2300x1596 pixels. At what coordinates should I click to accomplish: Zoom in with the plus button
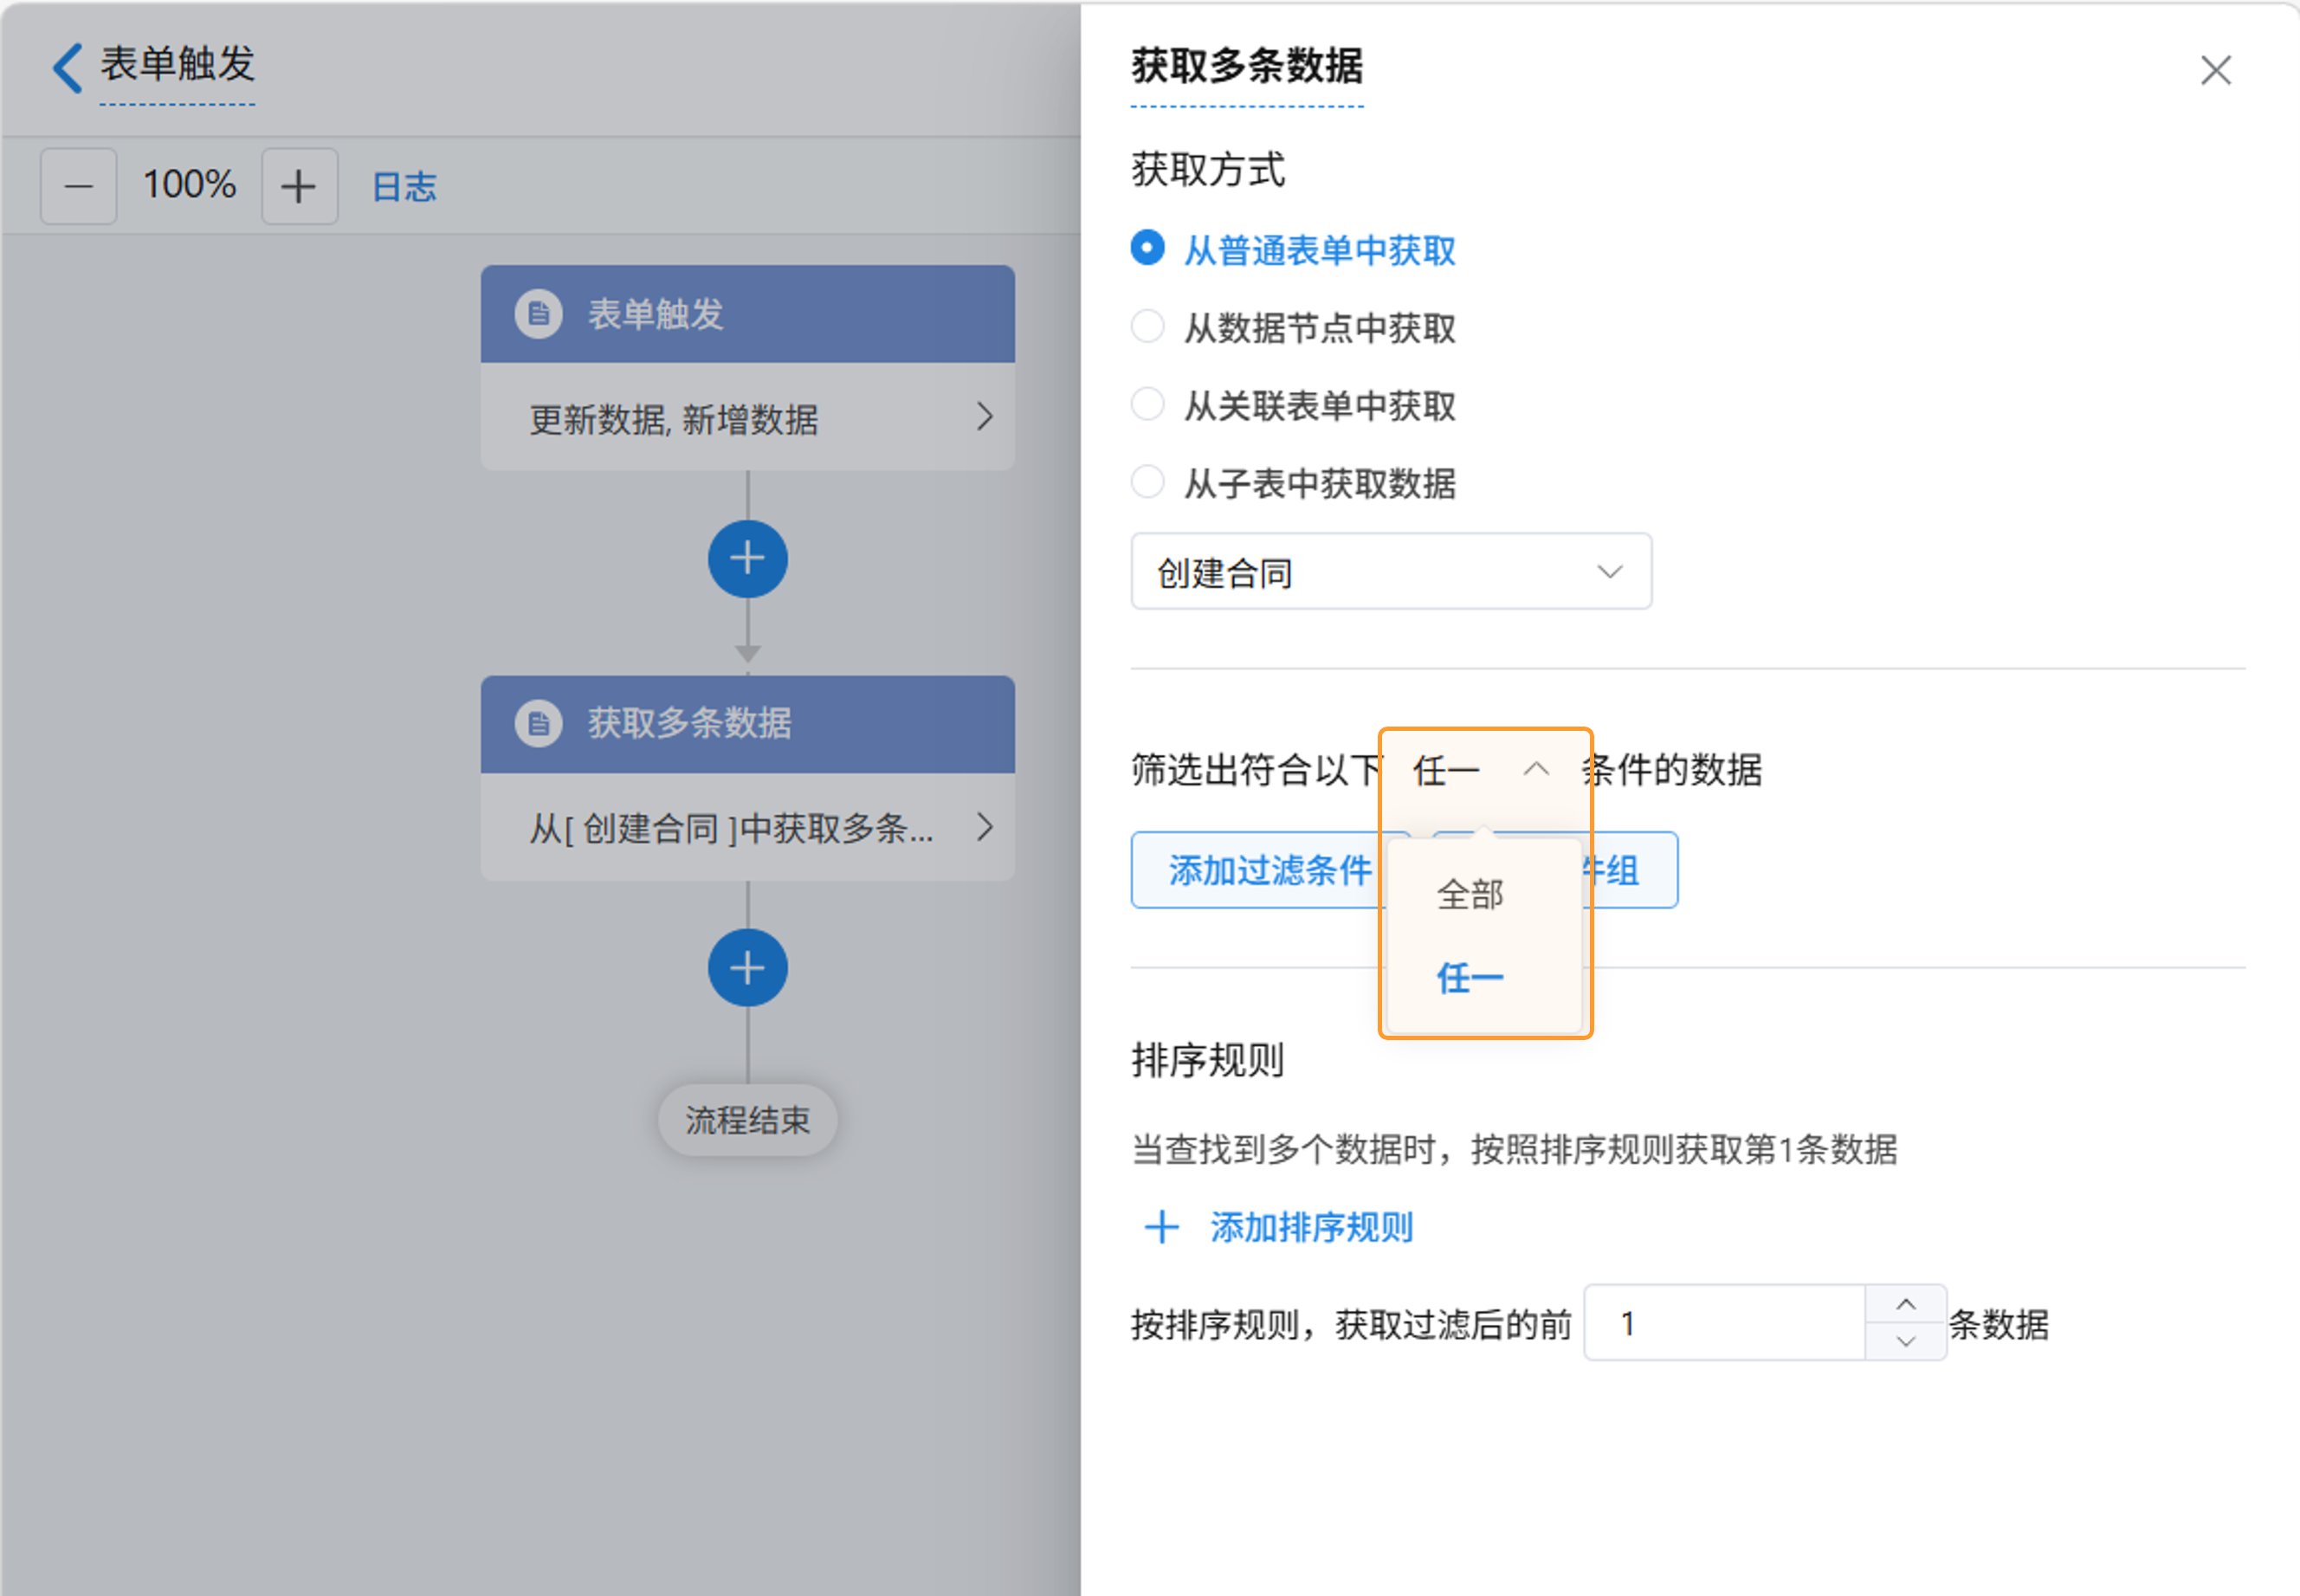click(x=299, y=186)
